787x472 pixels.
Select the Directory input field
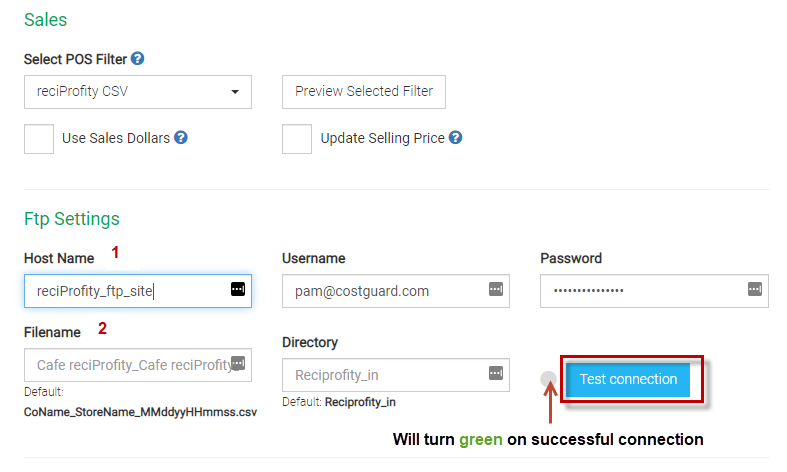tap(385, 375)
